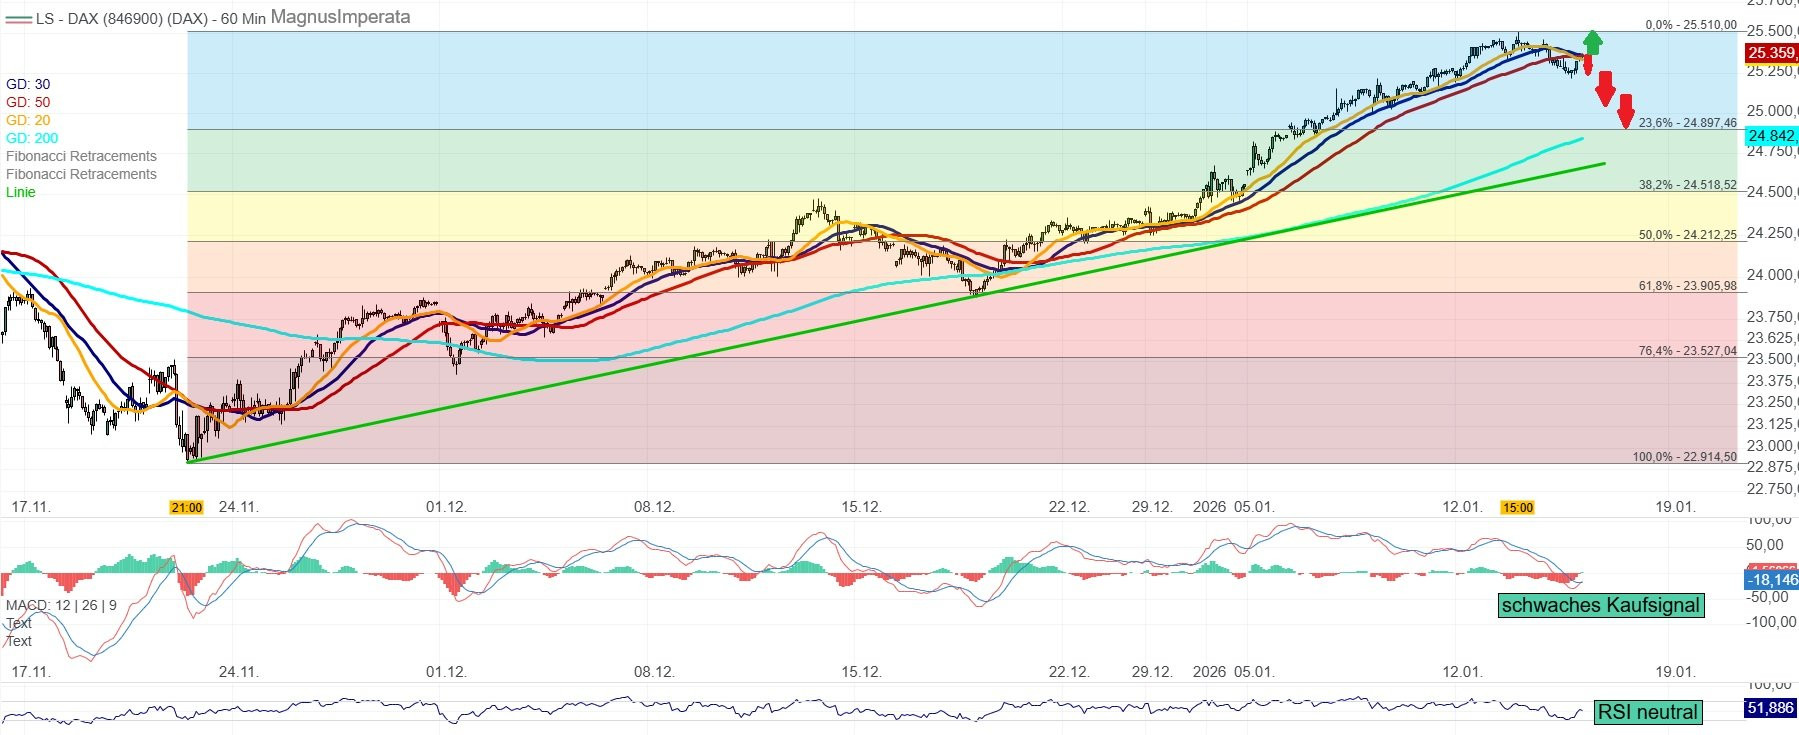Click the MagnusImperata label in the header
Viewport: 1799px width, 735px height.
(x=340, y=17)
